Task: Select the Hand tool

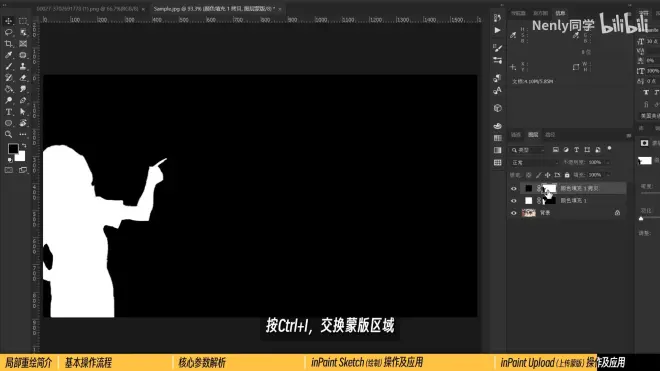Action: coord(23,123)
